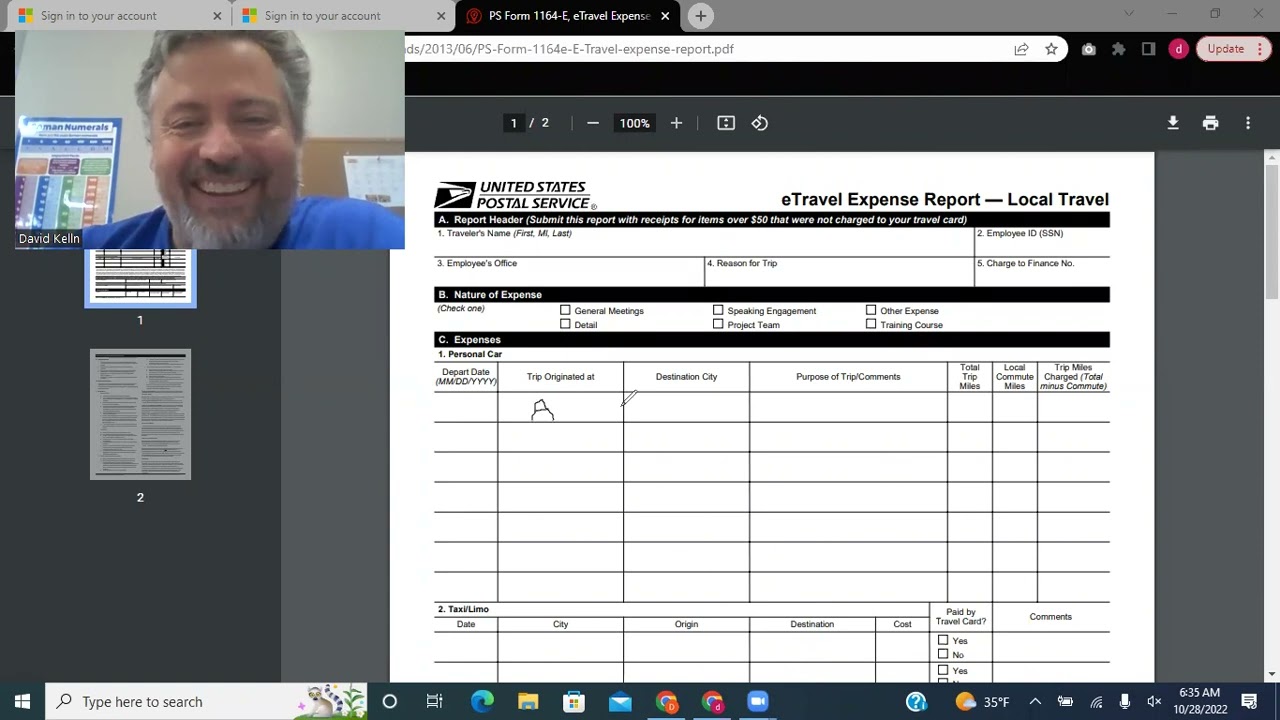This screenshot has height=720, width=1280.
Task: Click the Traveler's Name field label
Action: [x=504, y=233]
